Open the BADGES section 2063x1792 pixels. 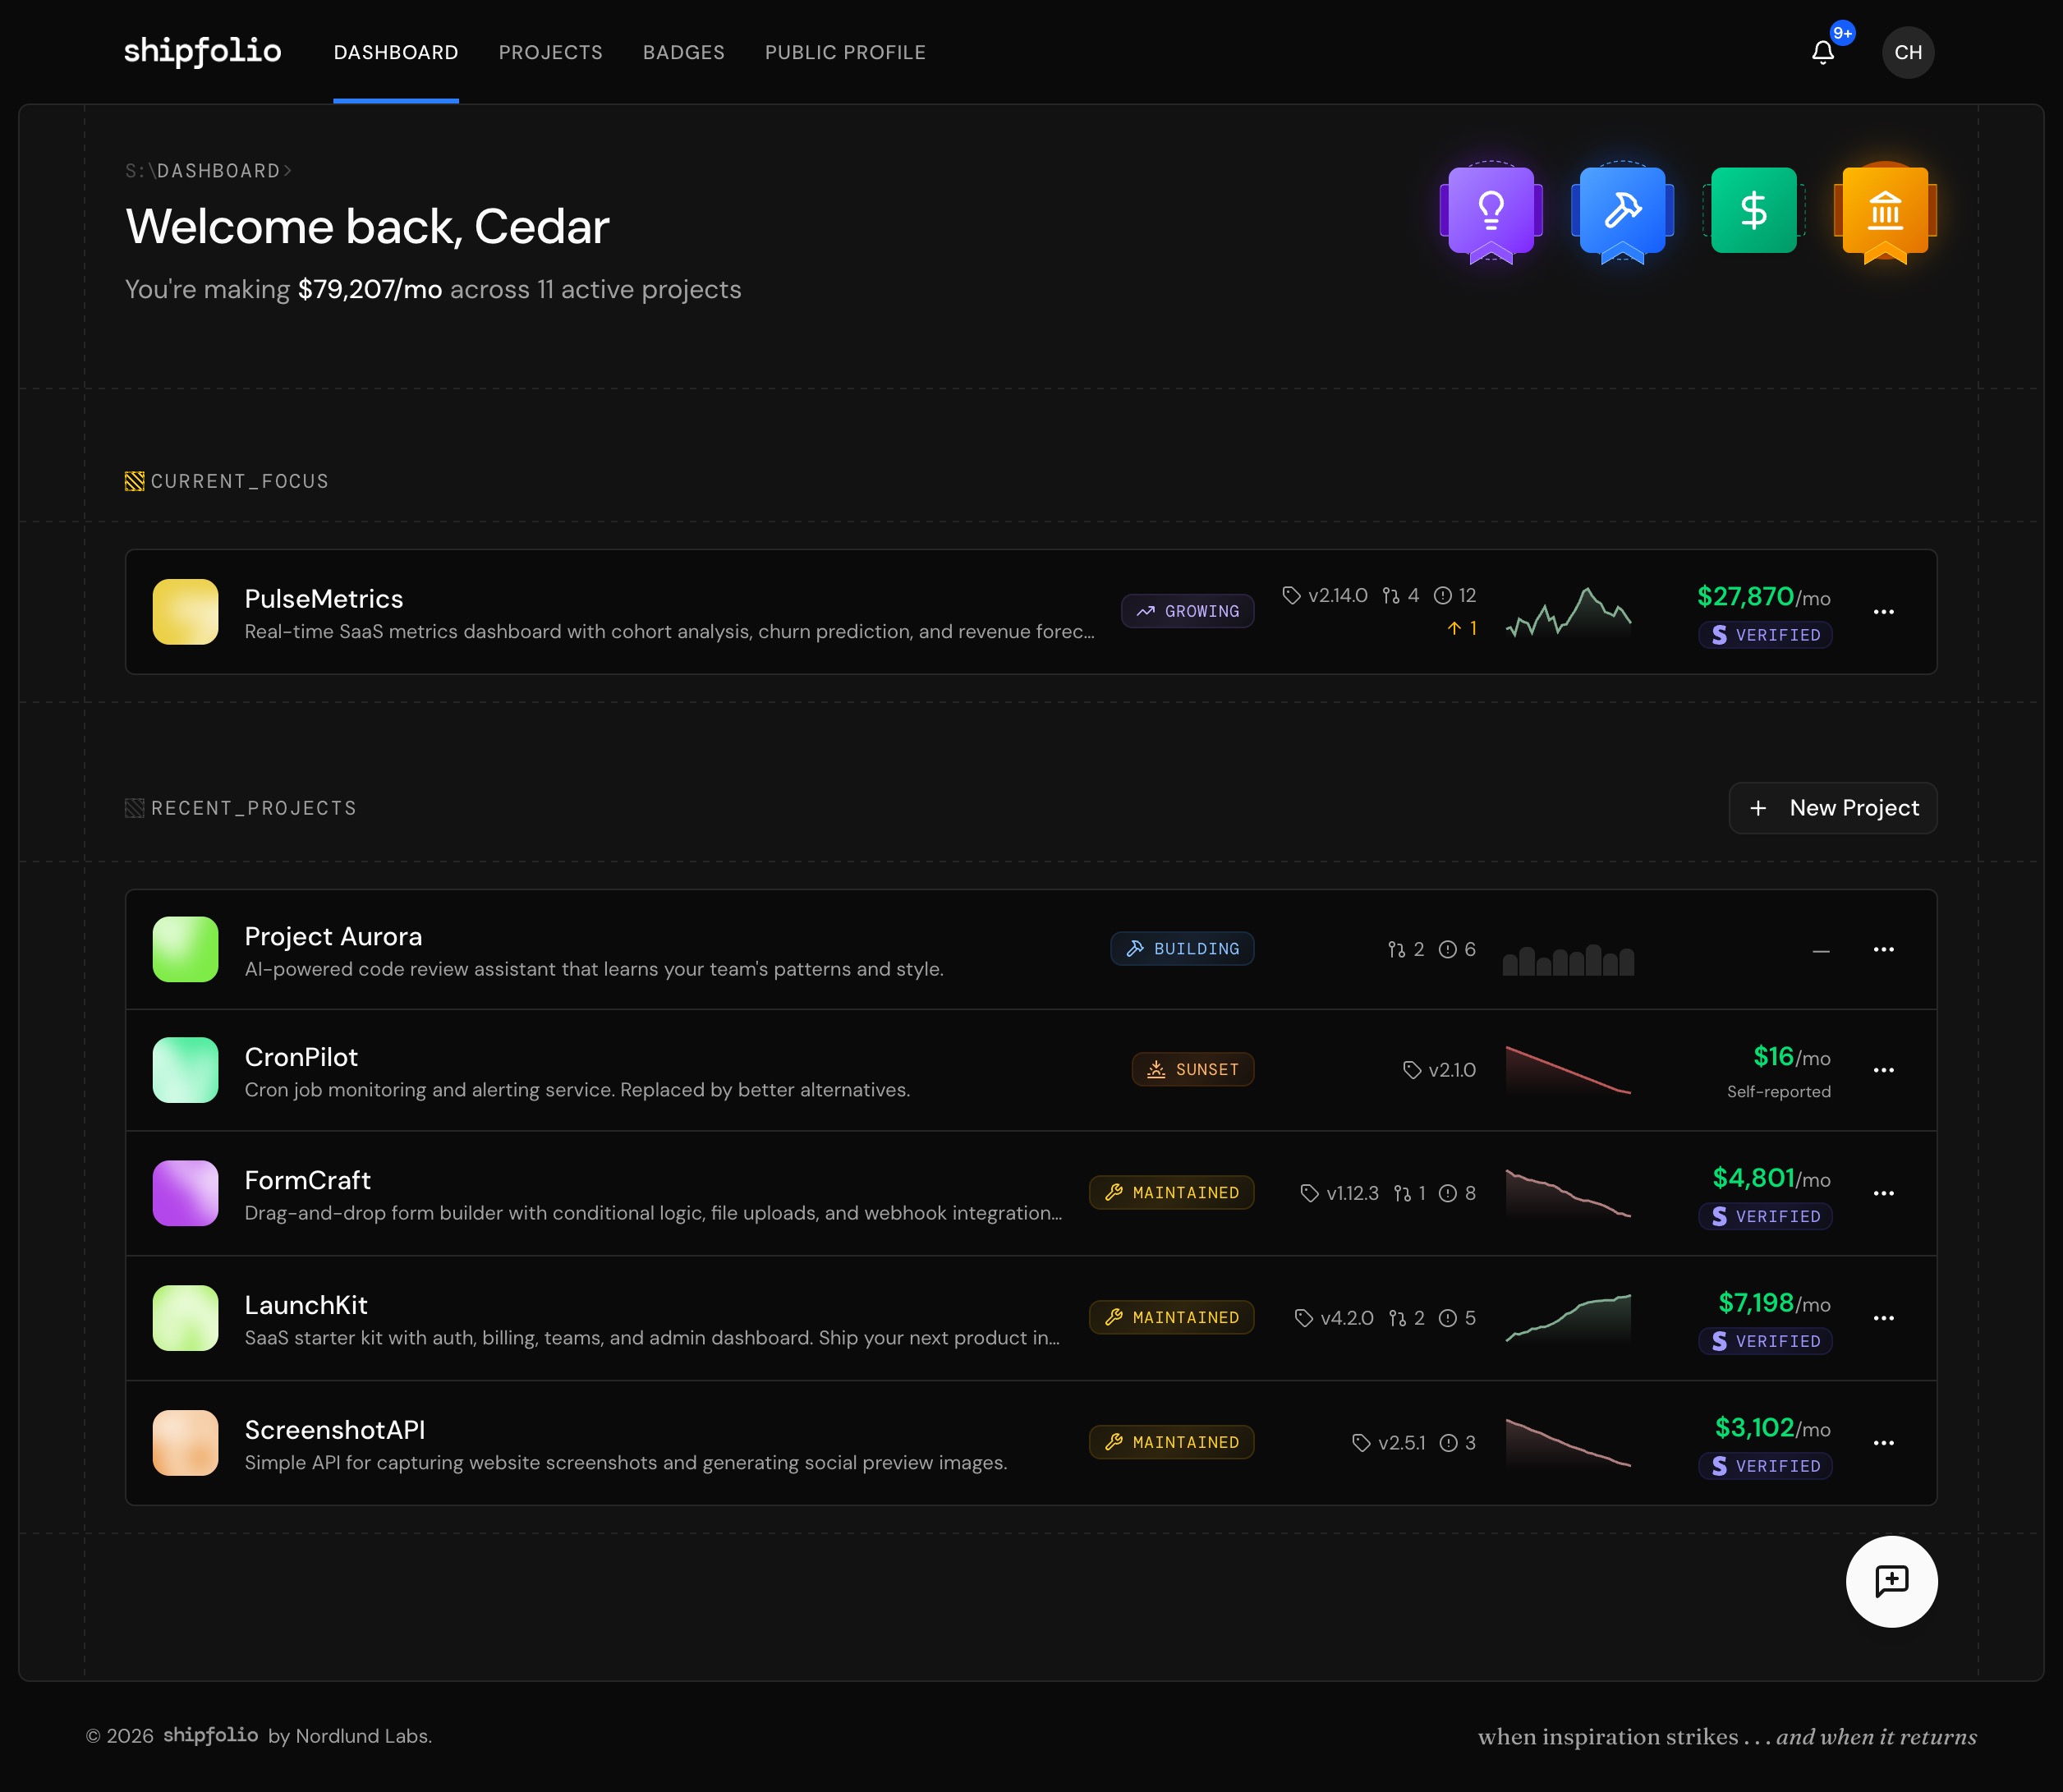tap(684, 52)
